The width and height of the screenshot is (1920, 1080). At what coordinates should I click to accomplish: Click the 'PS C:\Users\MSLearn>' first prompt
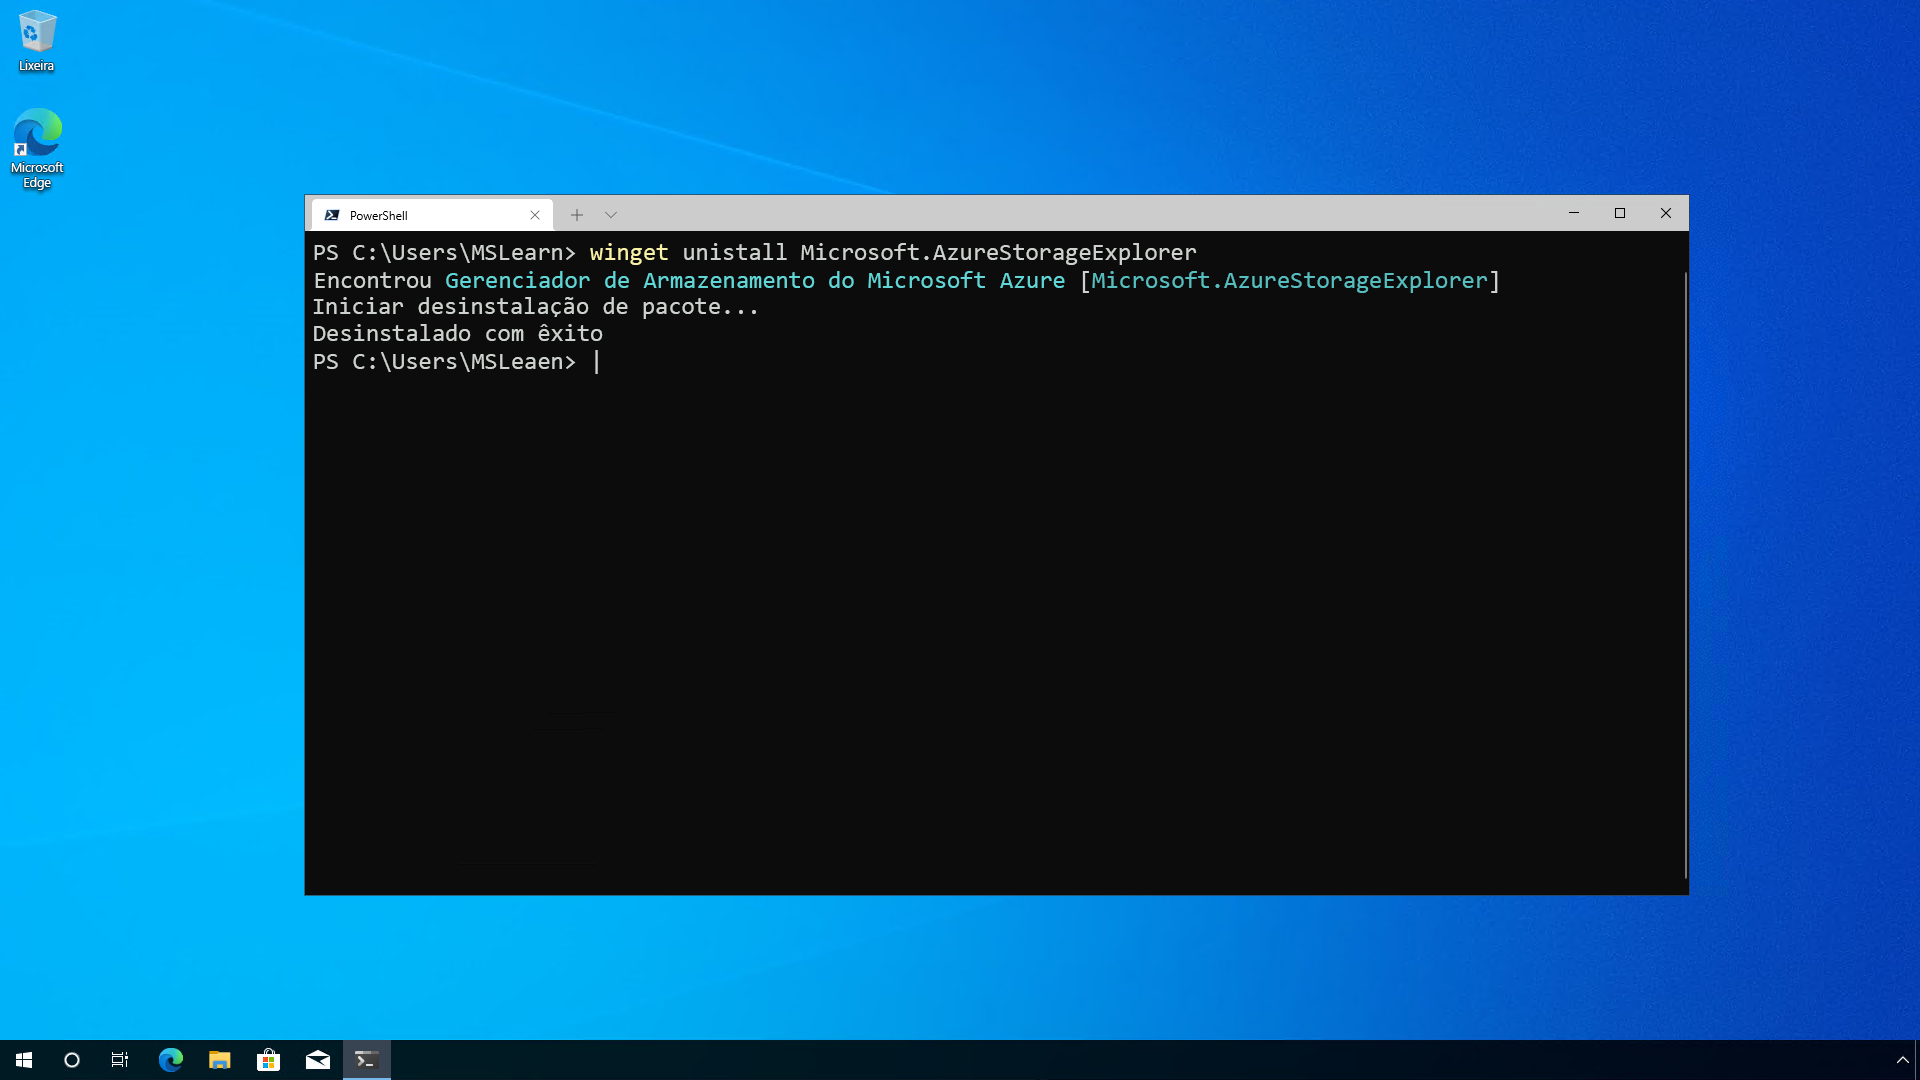click(x=445, y=253)
